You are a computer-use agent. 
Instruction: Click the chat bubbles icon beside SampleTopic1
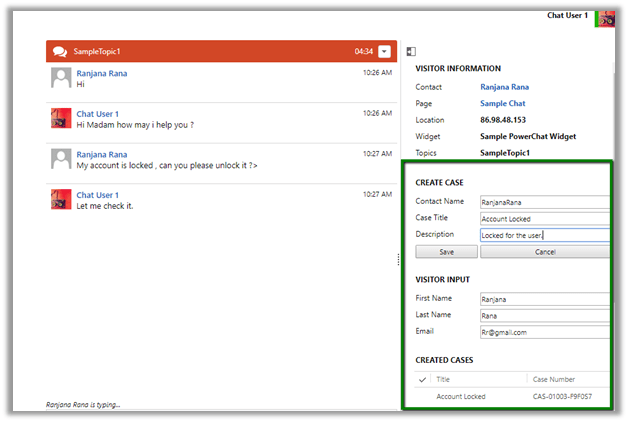click(60, 51)
